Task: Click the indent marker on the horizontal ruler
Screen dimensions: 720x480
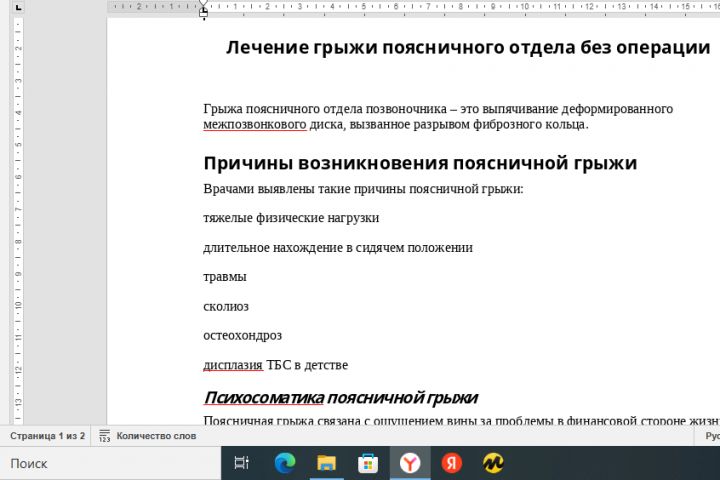Action: [203, 11]
